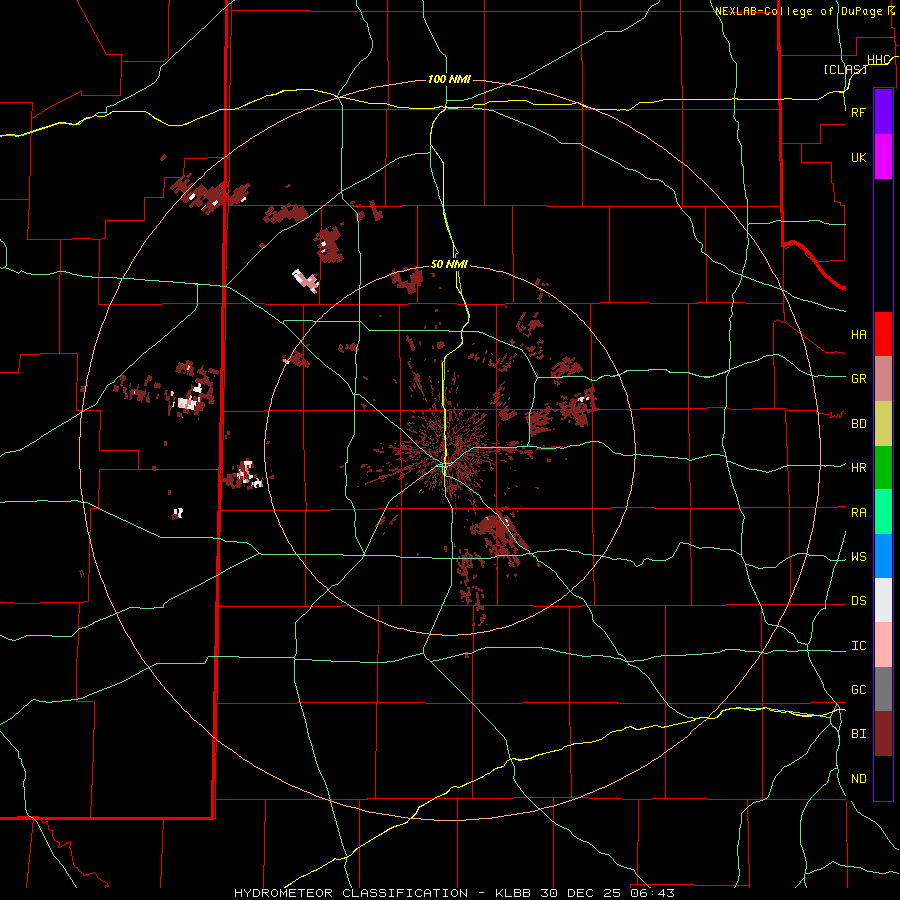Click the brown BI legend swatch
Screen dimensions: 900x900
[x=883, y=734]
